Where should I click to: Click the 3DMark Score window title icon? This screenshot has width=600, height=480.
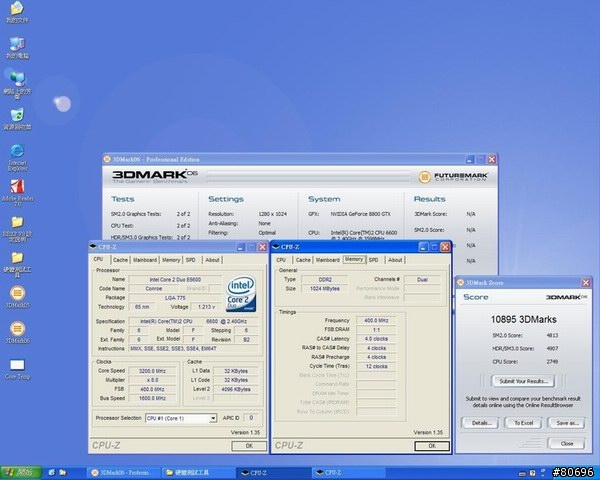tap(460, 282)
